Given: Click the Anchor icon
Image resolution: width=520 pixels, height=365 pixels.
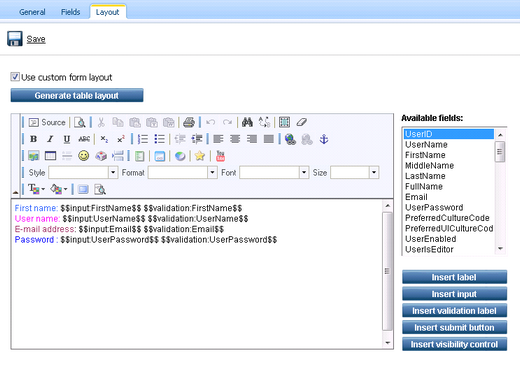Looking at the screenshot, I should (324, 139).
